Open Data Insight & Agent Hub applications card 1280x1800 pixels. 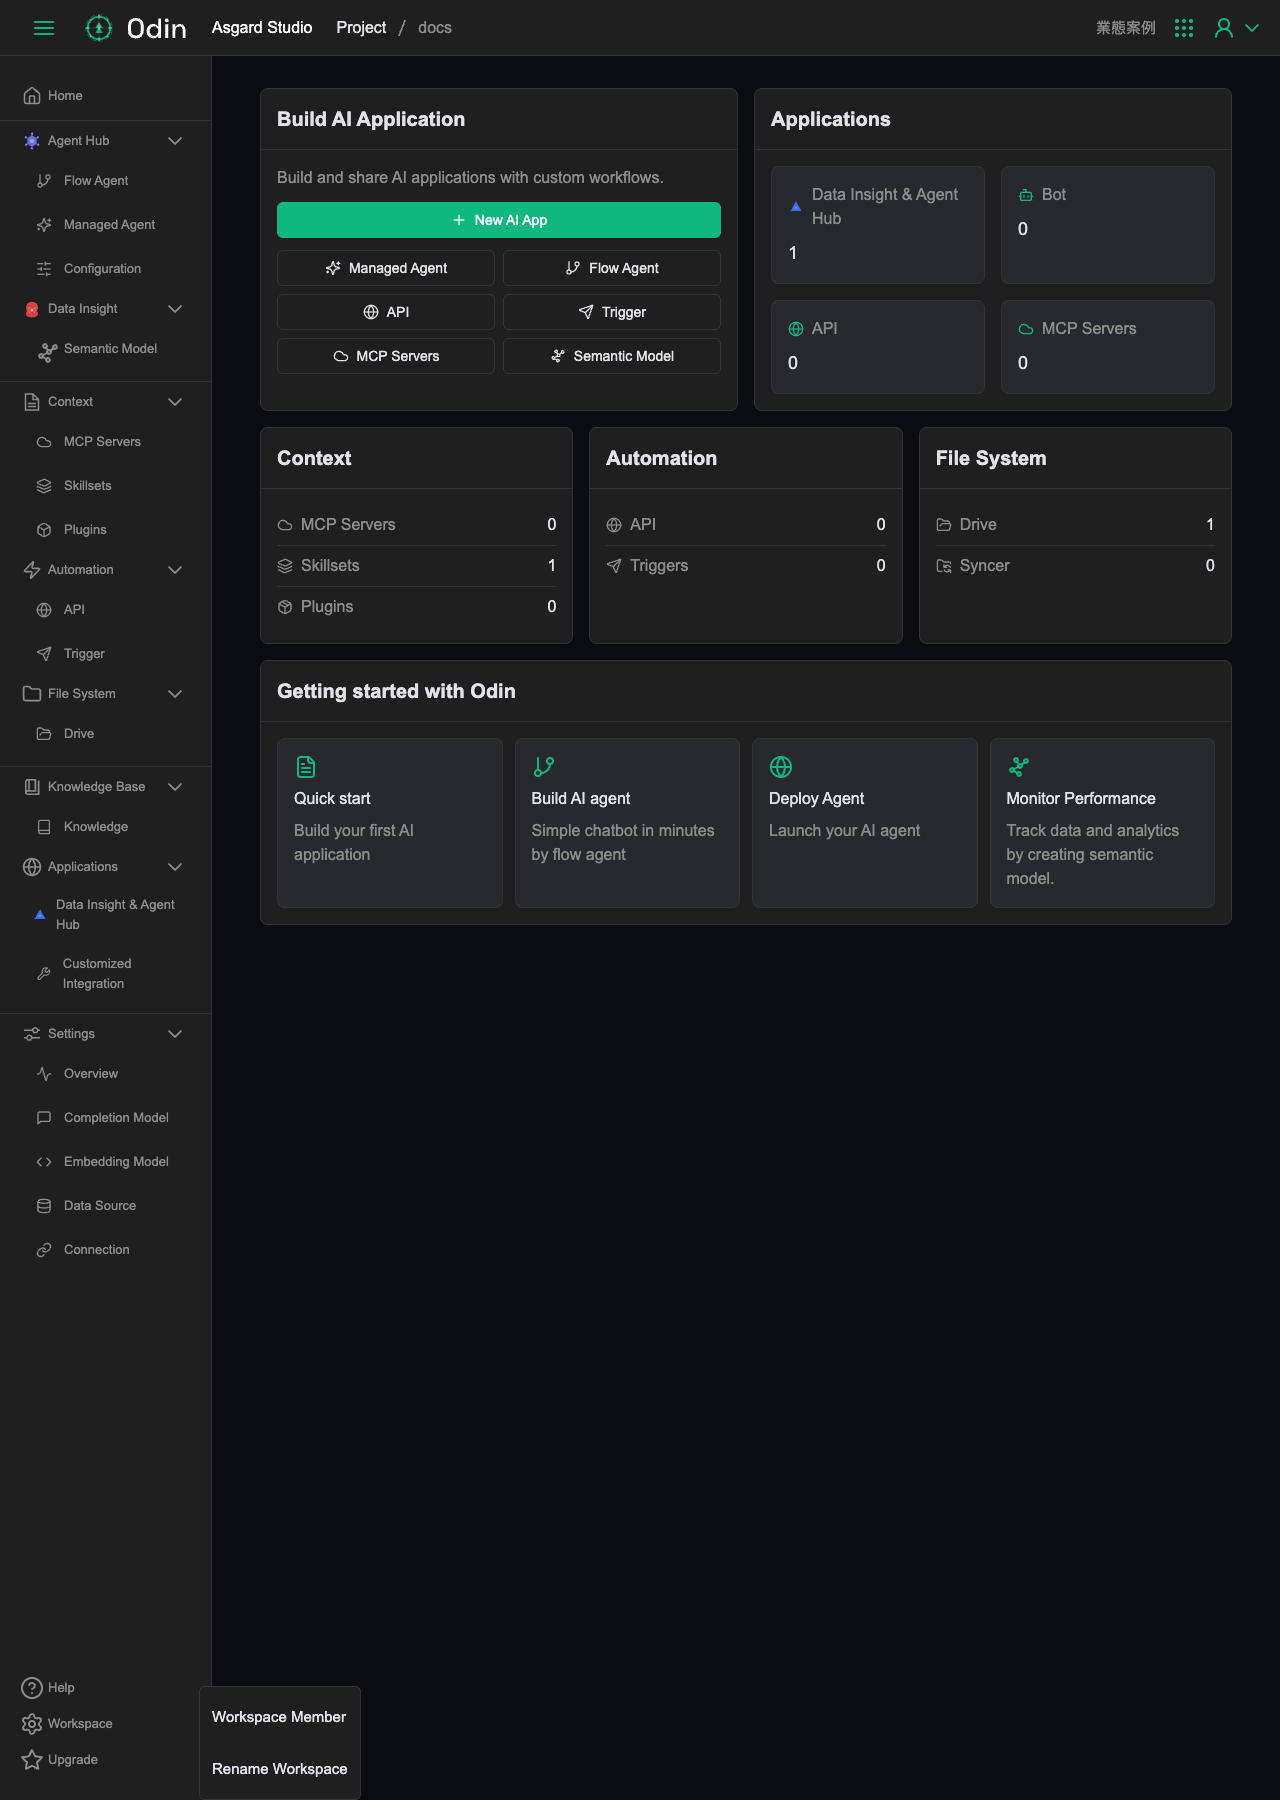coord(878,225)
